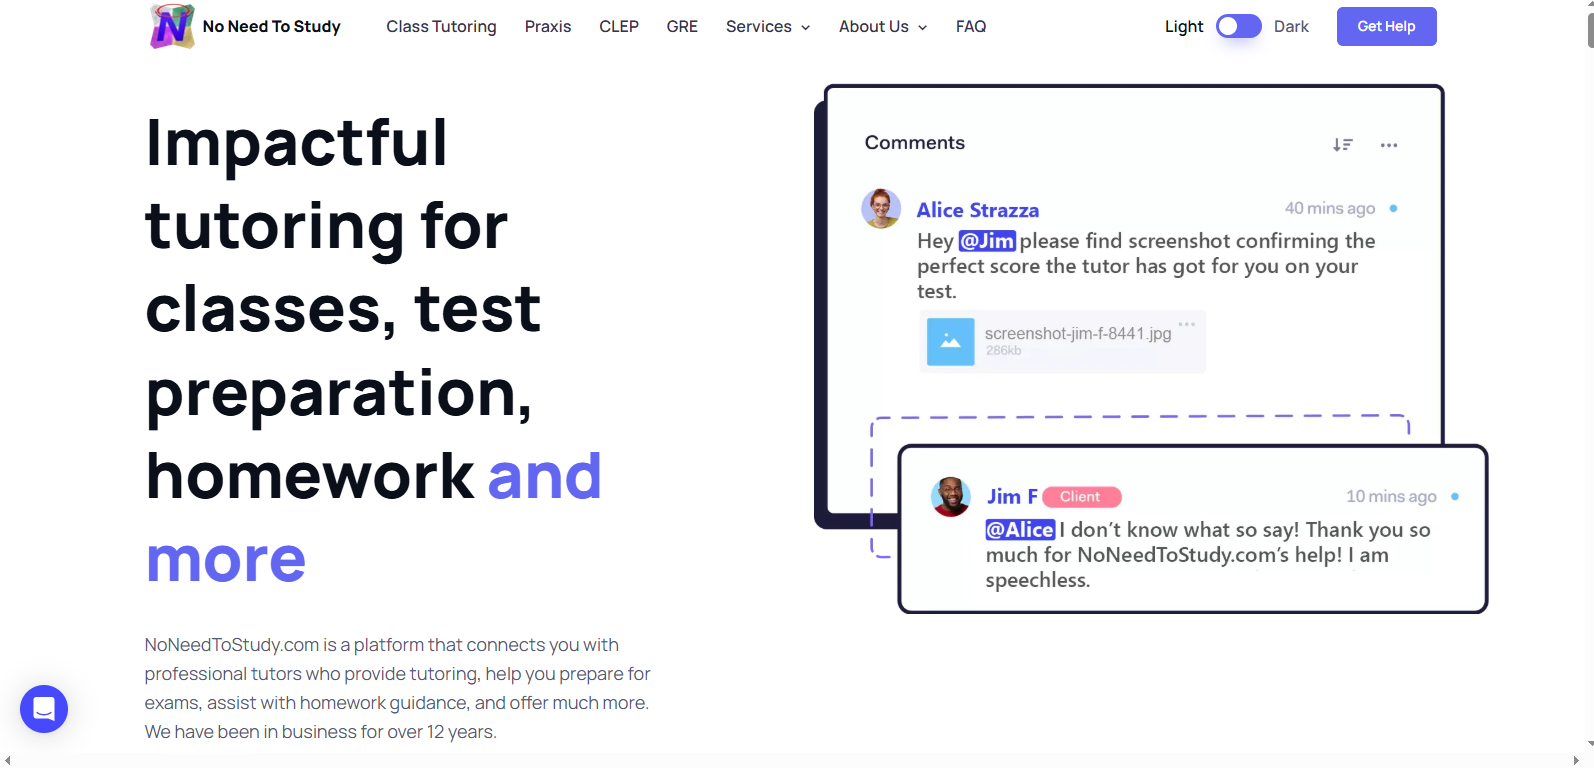Open the chat widget bubble icon
The width and height of the screenshot is (1594, 768).
coord(44,709)
